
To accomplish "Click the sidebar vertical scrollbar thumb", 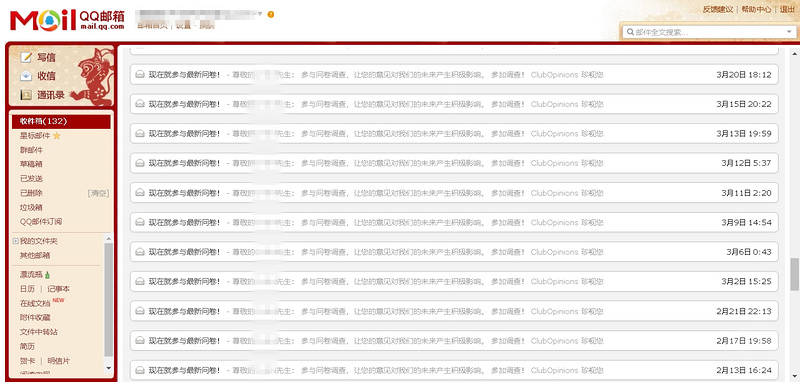I will tap(108, 300).
